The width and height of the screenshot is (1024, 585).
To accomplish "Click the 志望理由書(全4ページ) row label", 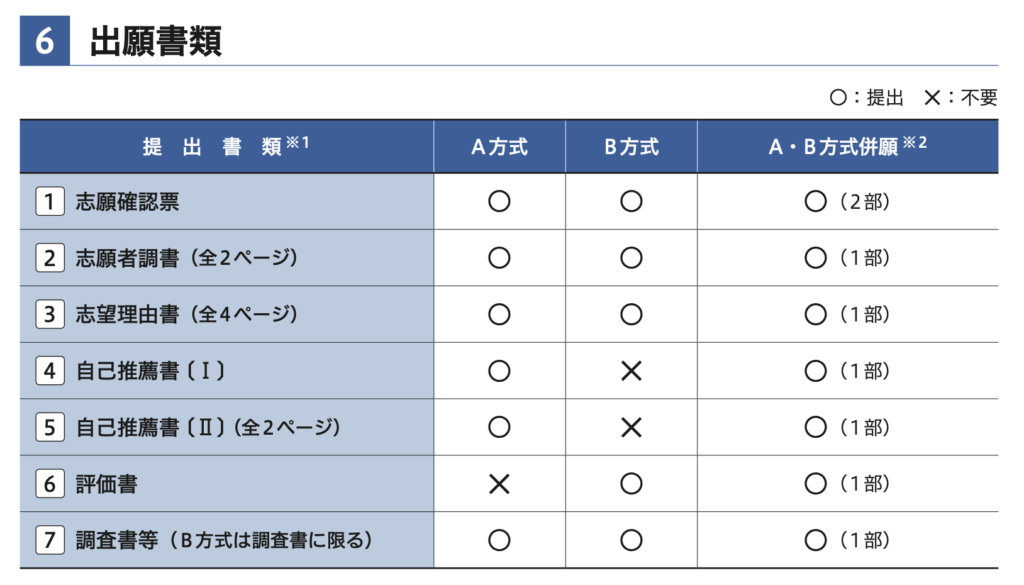I will tap(187, 314).
